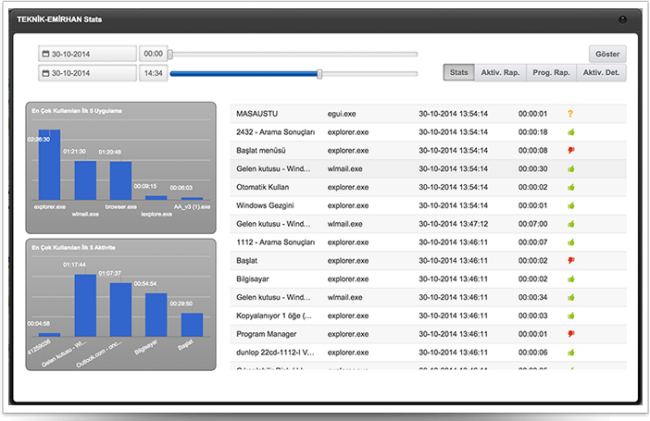Image resolution: width=650 pixels, height=421 pixels.
Task: Click thumbs-down icon on Başlat menüsü row
Action: [570, 151]
